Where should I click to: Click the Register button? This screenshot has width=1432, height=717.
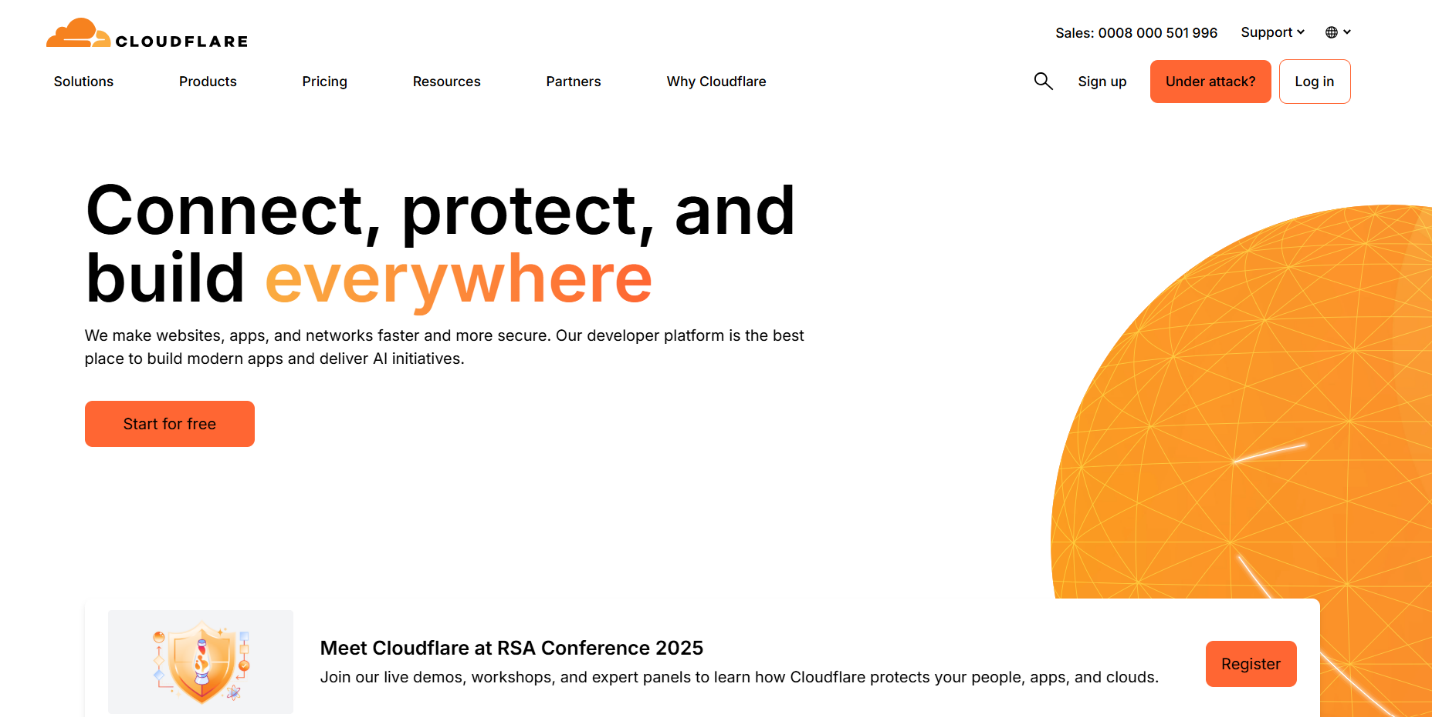[1251, 664]
